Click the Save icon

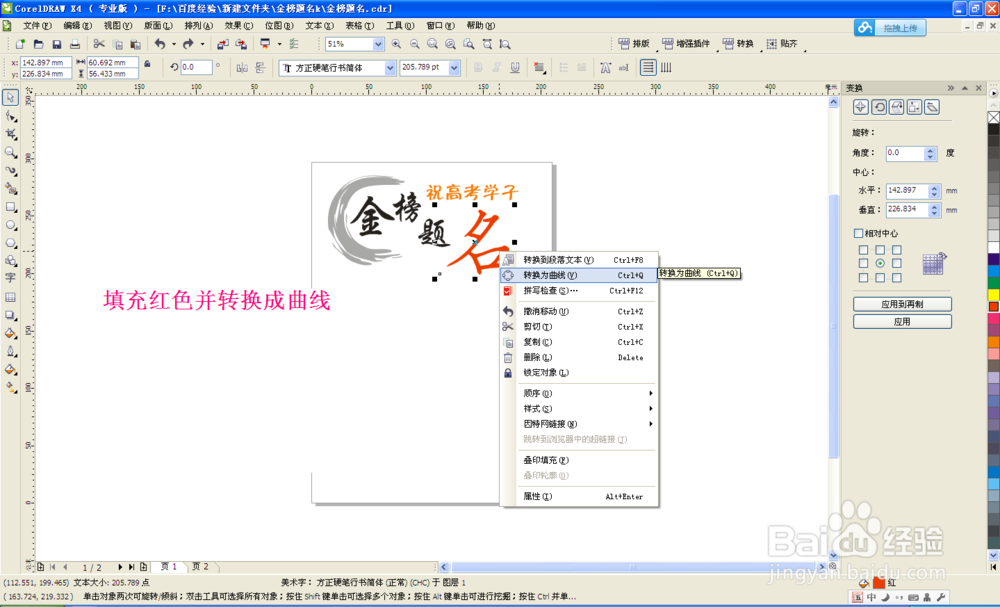(x=57, y=44)
